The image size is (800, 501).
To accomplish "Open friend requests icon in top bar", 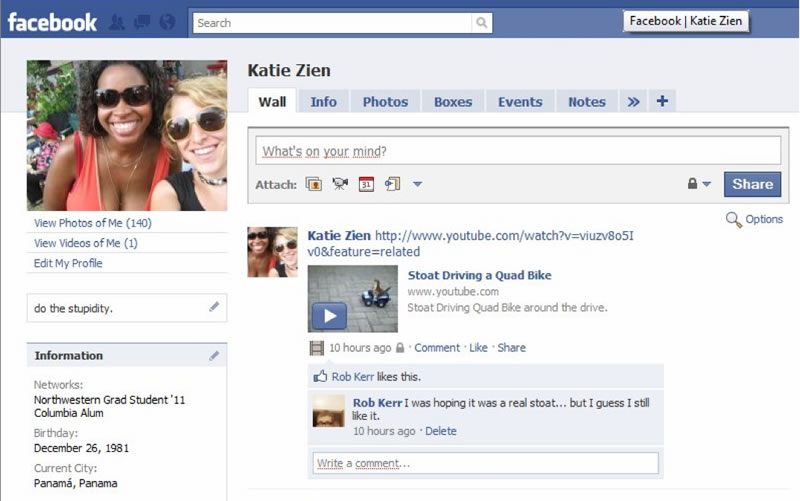I will (117, 22).
